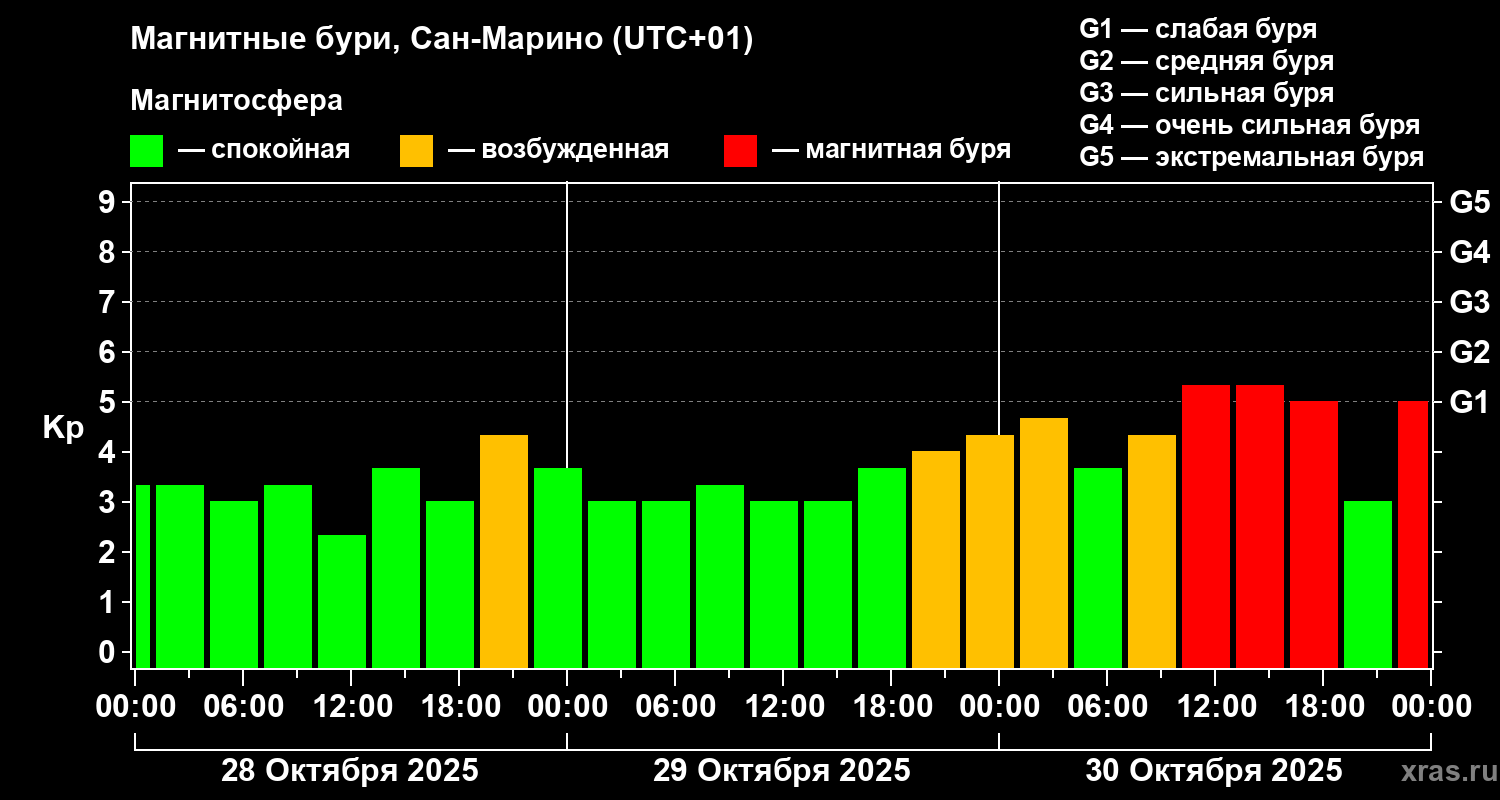The width and height of the screenshot is (1500, 800).
Task: Click the red Kp 5 bar between 16:00 and 19:00, 30 October
Action: coord(1314,534)
